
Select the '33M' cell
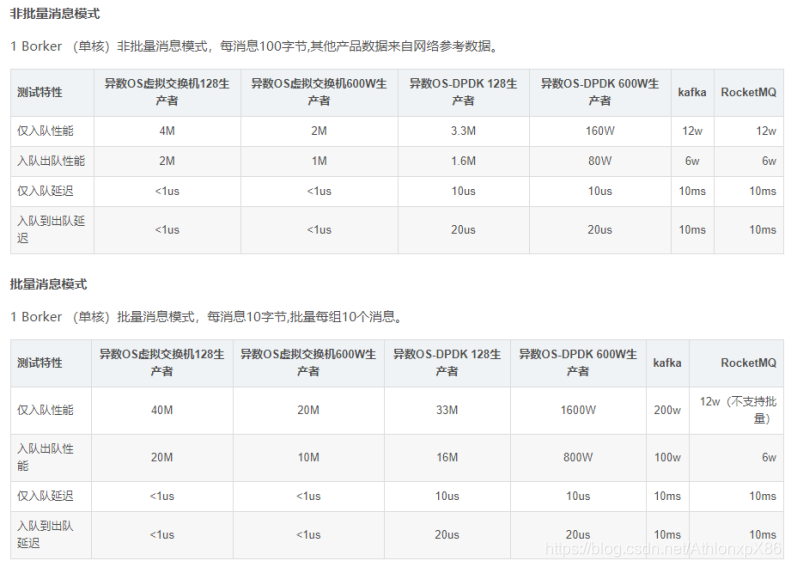(447, 410)
